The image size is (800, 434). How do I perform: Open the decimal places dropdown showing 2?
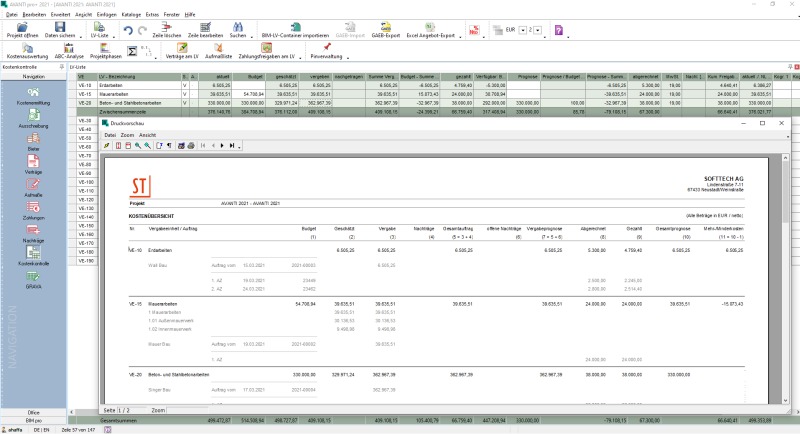[538, 31]
